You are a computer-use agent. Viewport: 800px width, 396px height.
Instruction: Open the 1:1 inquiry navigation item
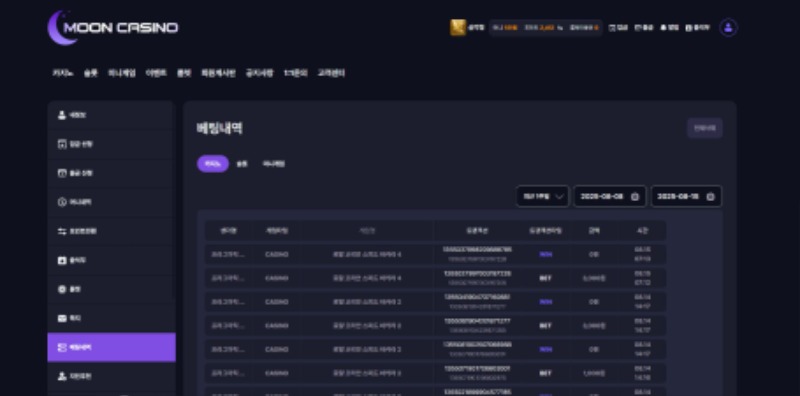(295, 73)
